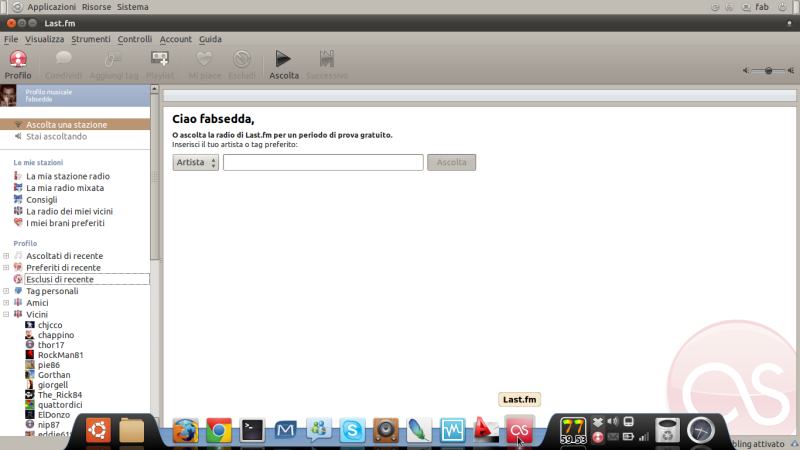Expand the Amici node
Screen dimensions: 800x450
6,303
